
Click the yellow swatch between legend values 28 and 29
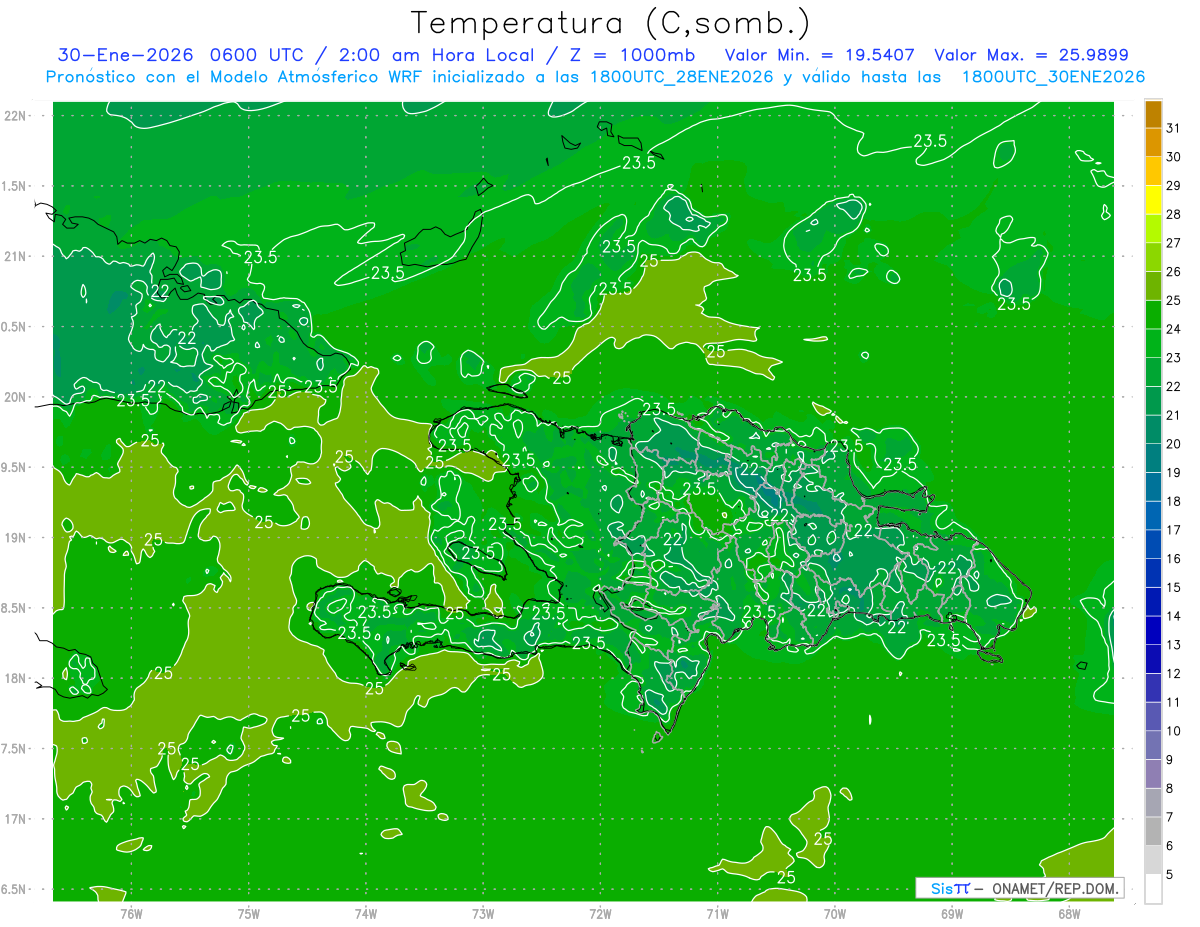click(x=1153, y=200)
